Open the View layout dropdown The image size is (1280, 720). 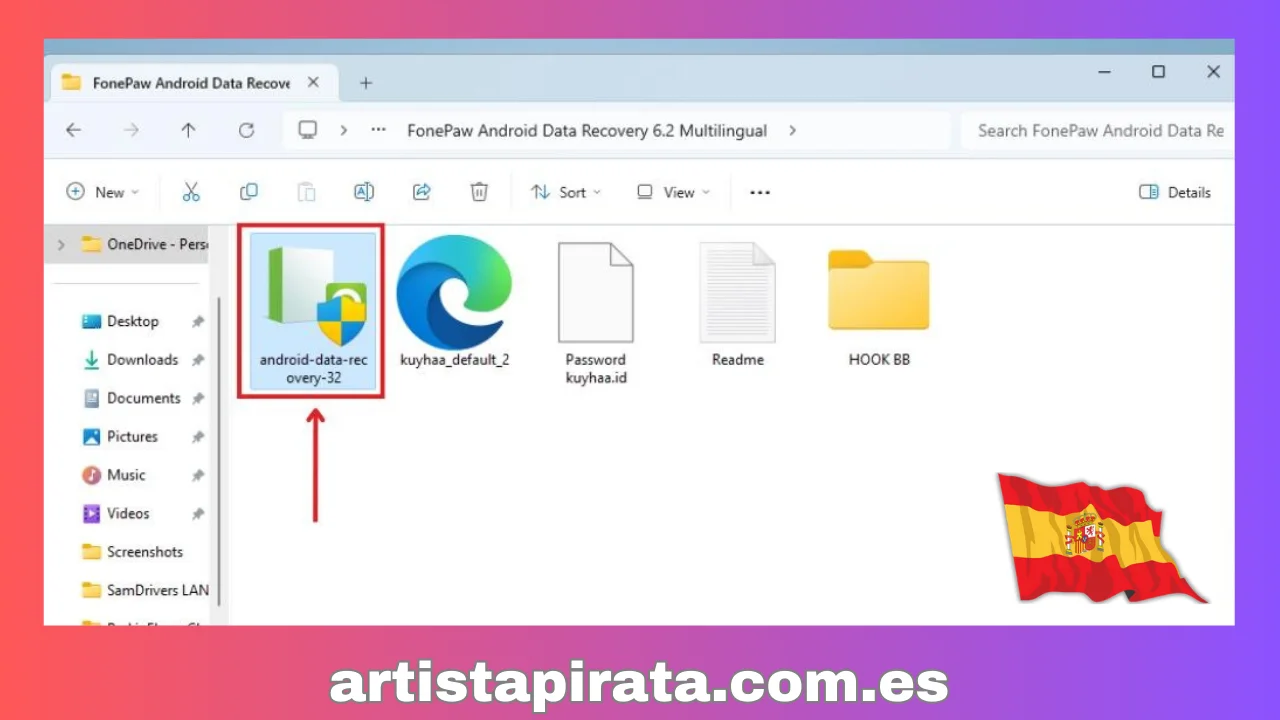pos(673,192)
